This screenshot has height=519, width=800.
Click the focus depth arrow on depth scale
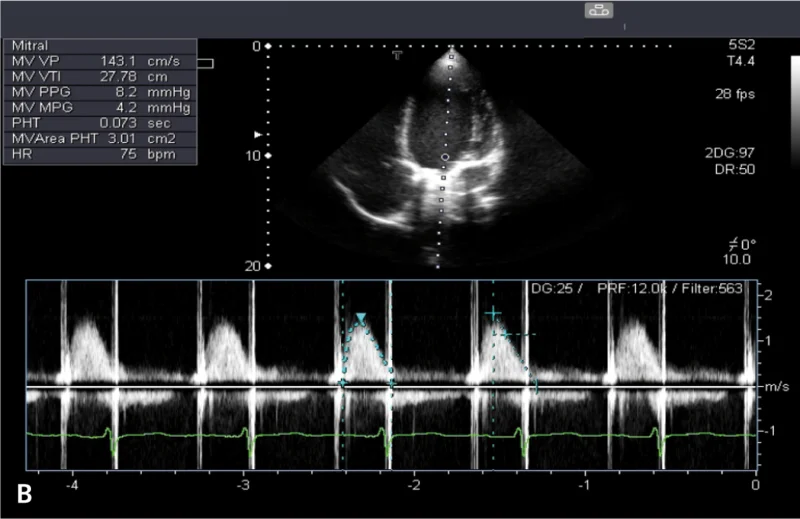click(x=258, y=135)
